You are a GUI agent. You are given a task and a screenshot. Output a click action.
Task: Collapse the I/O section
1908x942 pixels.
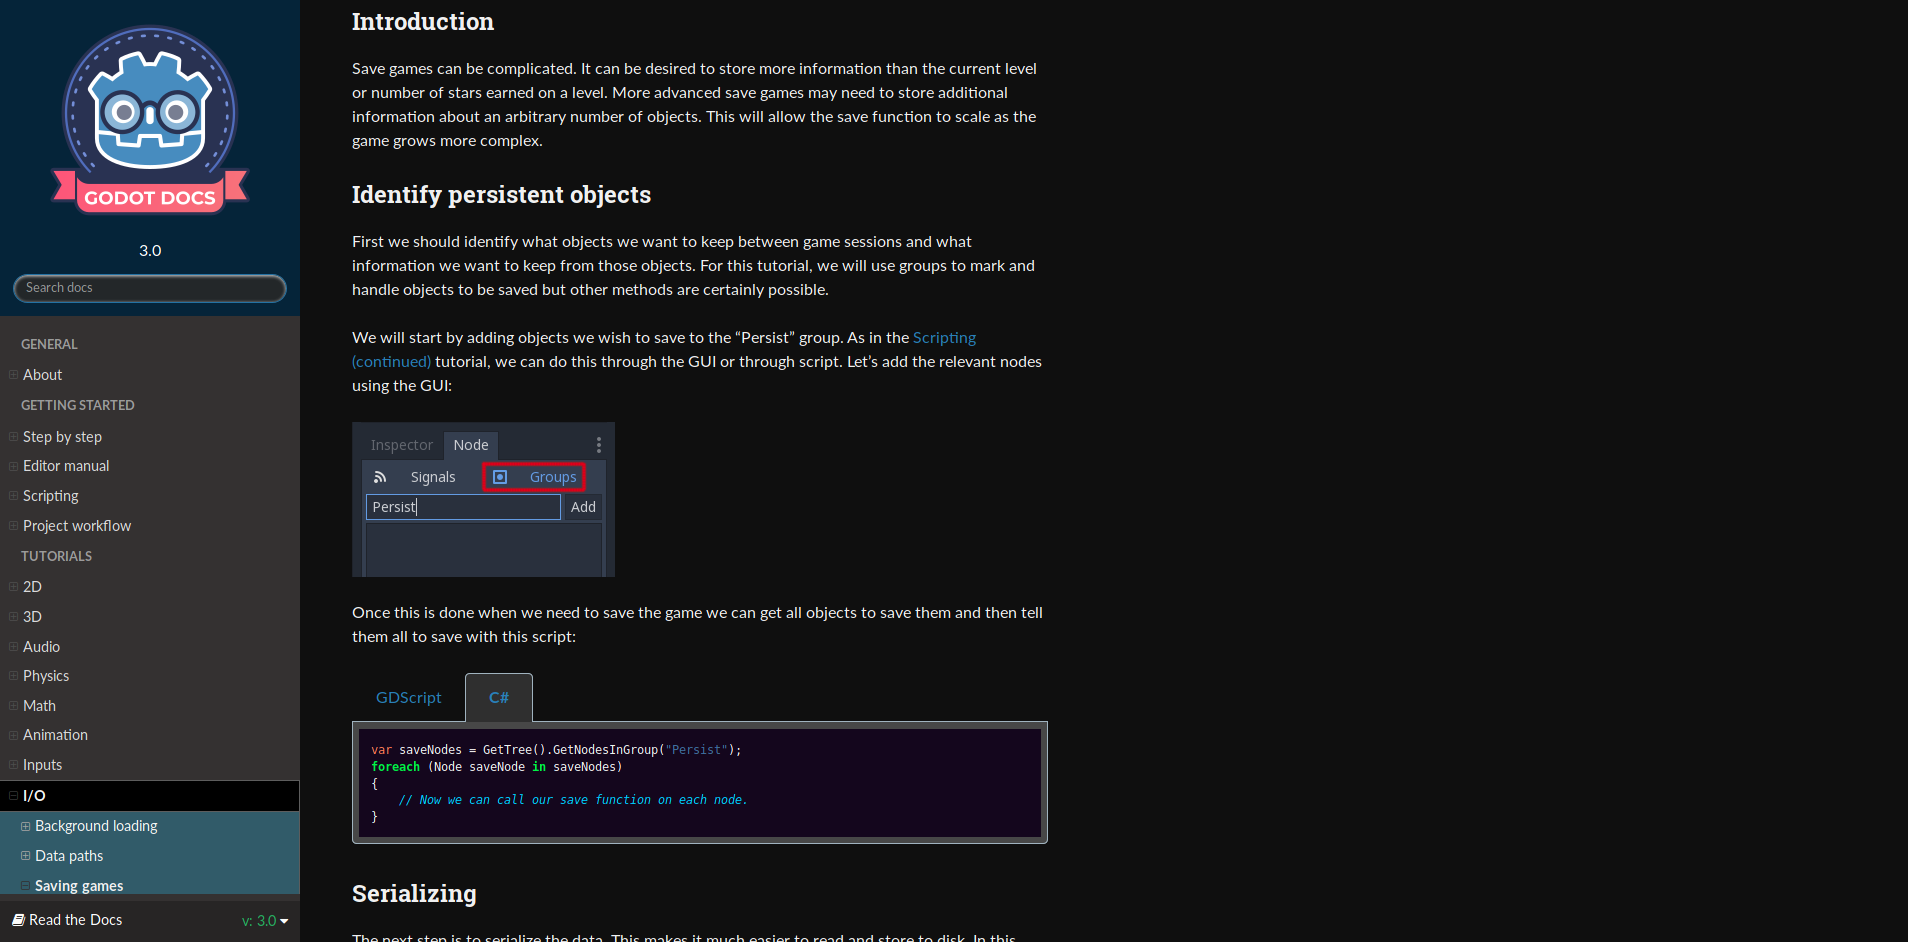point(12,795)
